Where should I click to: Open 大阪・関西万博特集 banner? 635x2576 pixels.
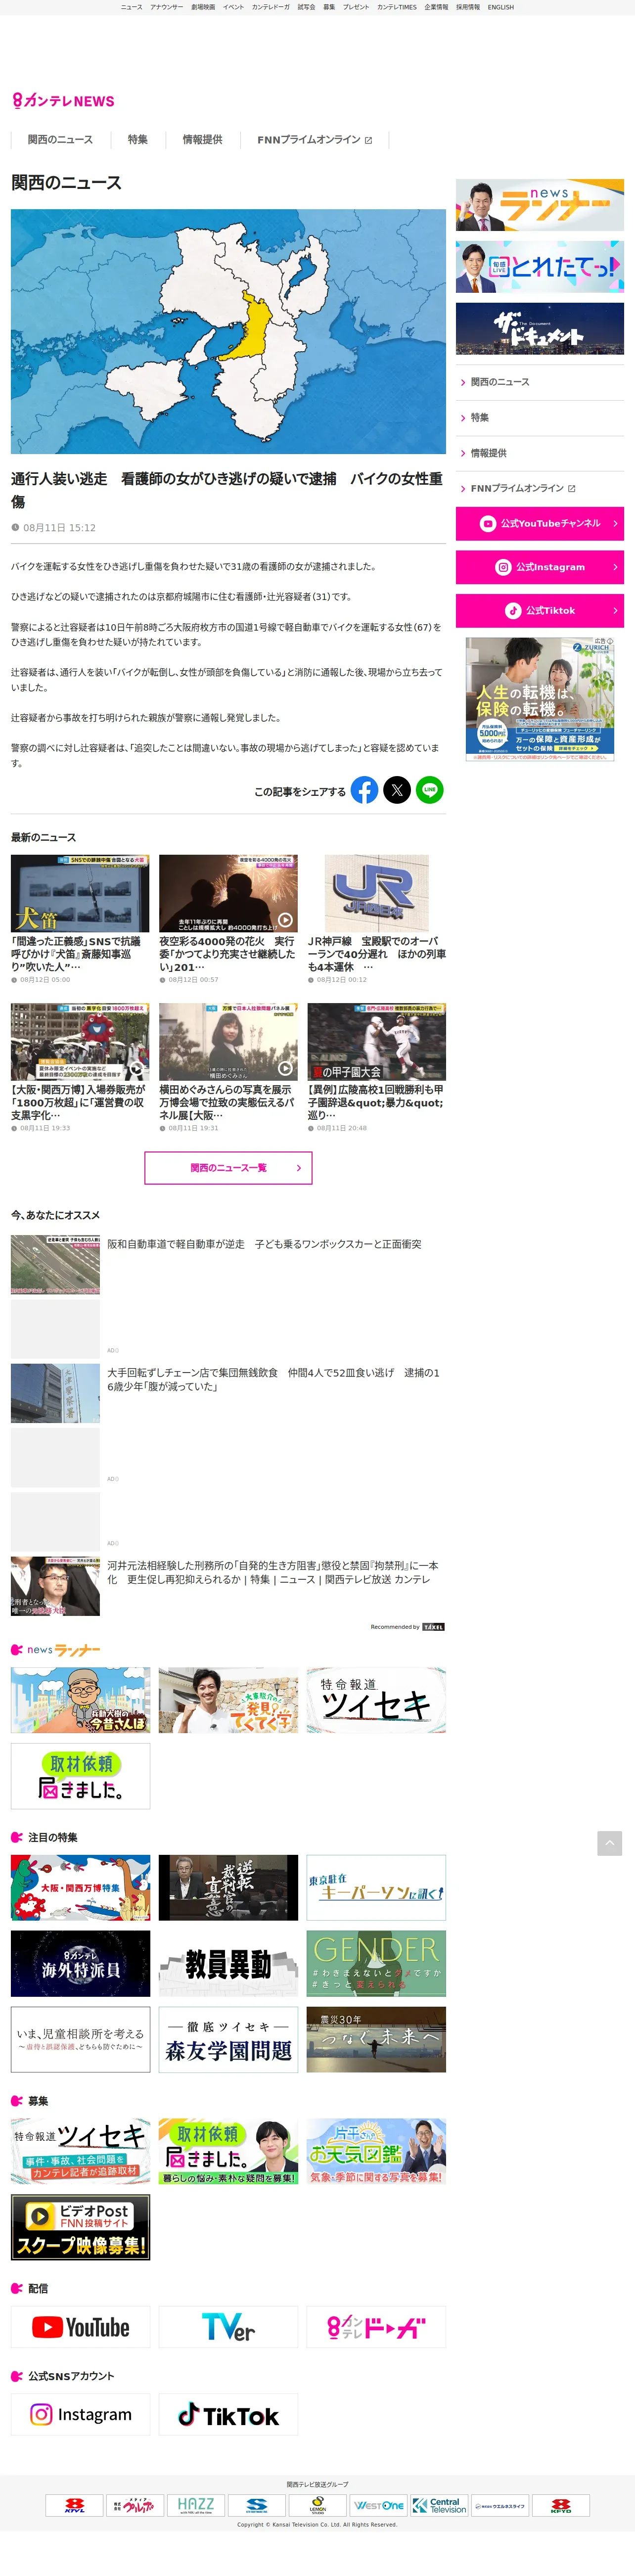(x=80, y=1888)
